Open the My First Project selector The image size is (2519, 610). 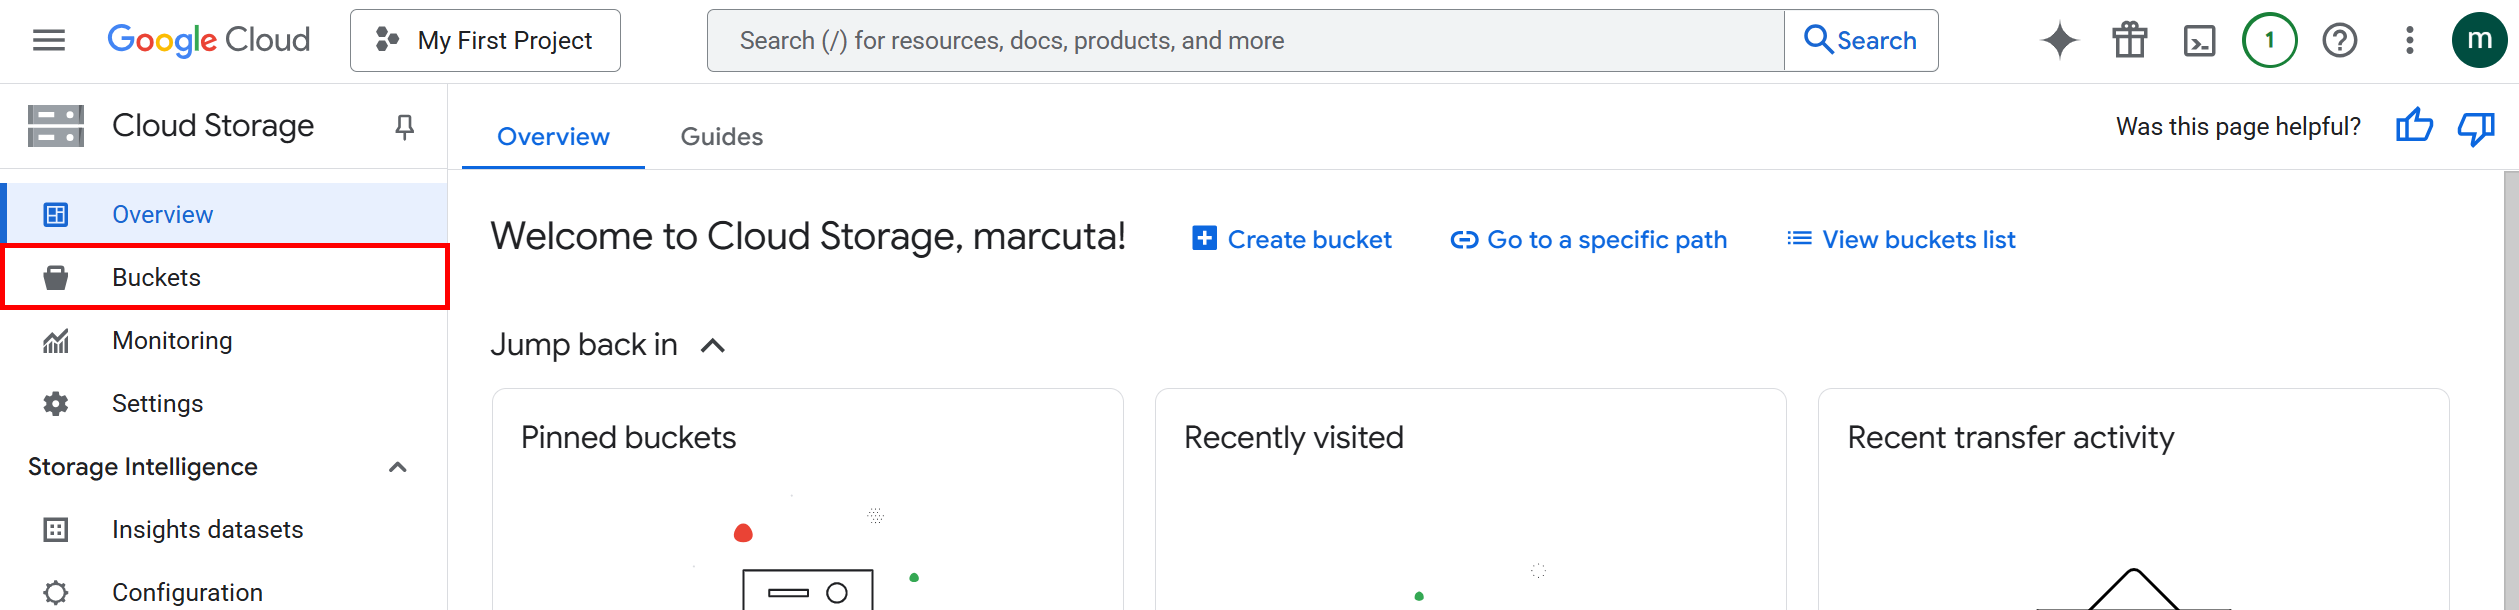coord(485,40)
